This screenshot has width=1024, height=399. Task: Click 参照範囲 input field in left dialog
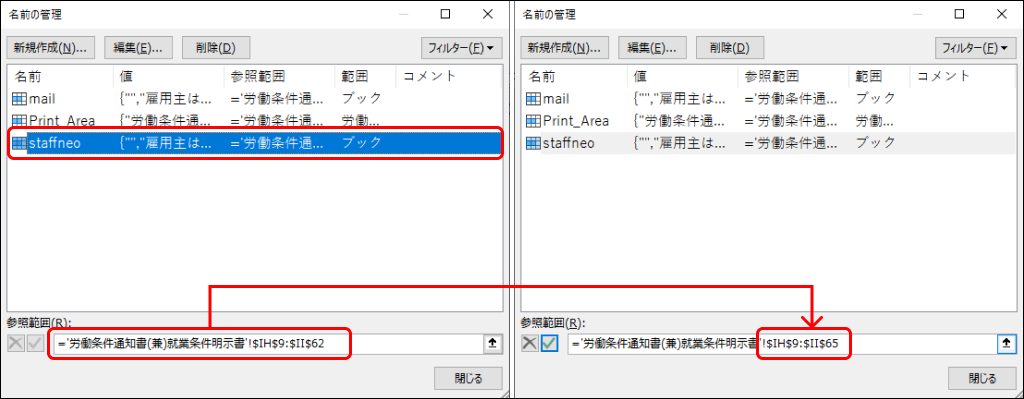pos(268,343)
